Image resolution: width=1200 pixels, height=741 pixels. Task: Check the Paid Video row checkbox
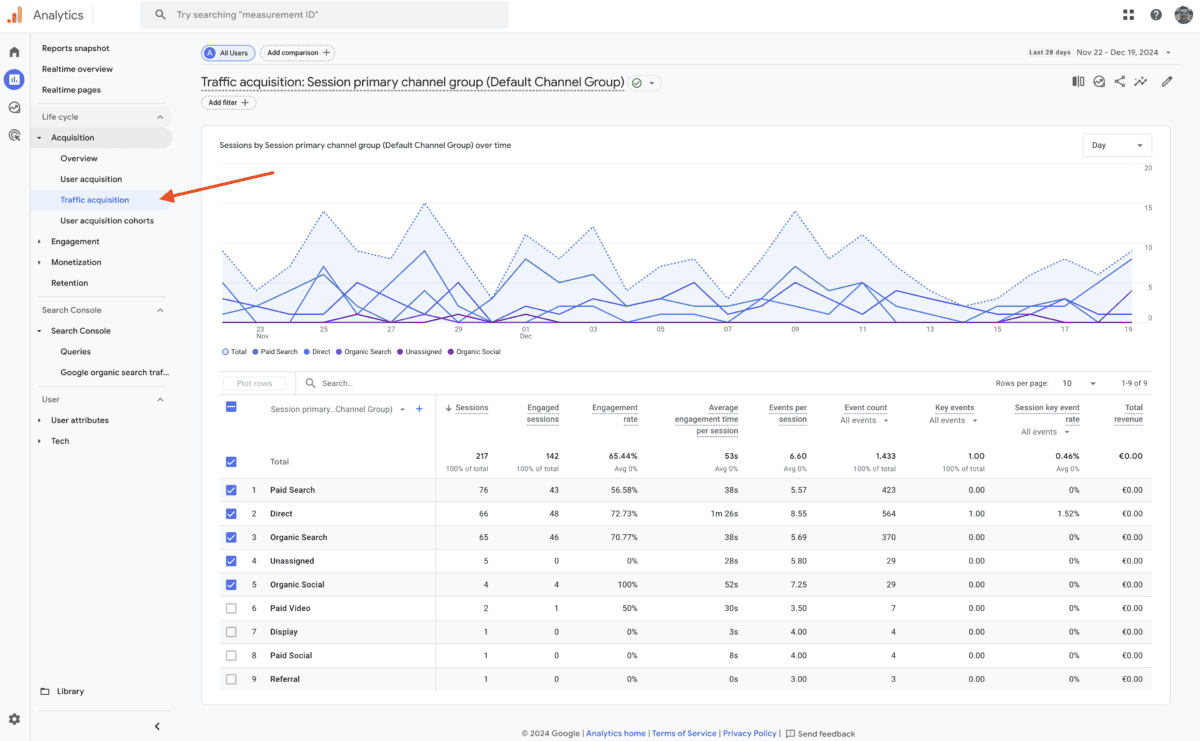click(231, 608)
